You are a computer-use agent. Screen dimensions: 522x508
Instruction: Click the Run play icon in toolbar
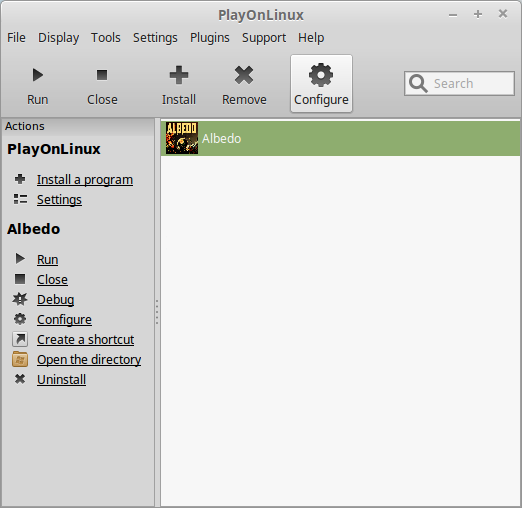click(x=38, y=75)
